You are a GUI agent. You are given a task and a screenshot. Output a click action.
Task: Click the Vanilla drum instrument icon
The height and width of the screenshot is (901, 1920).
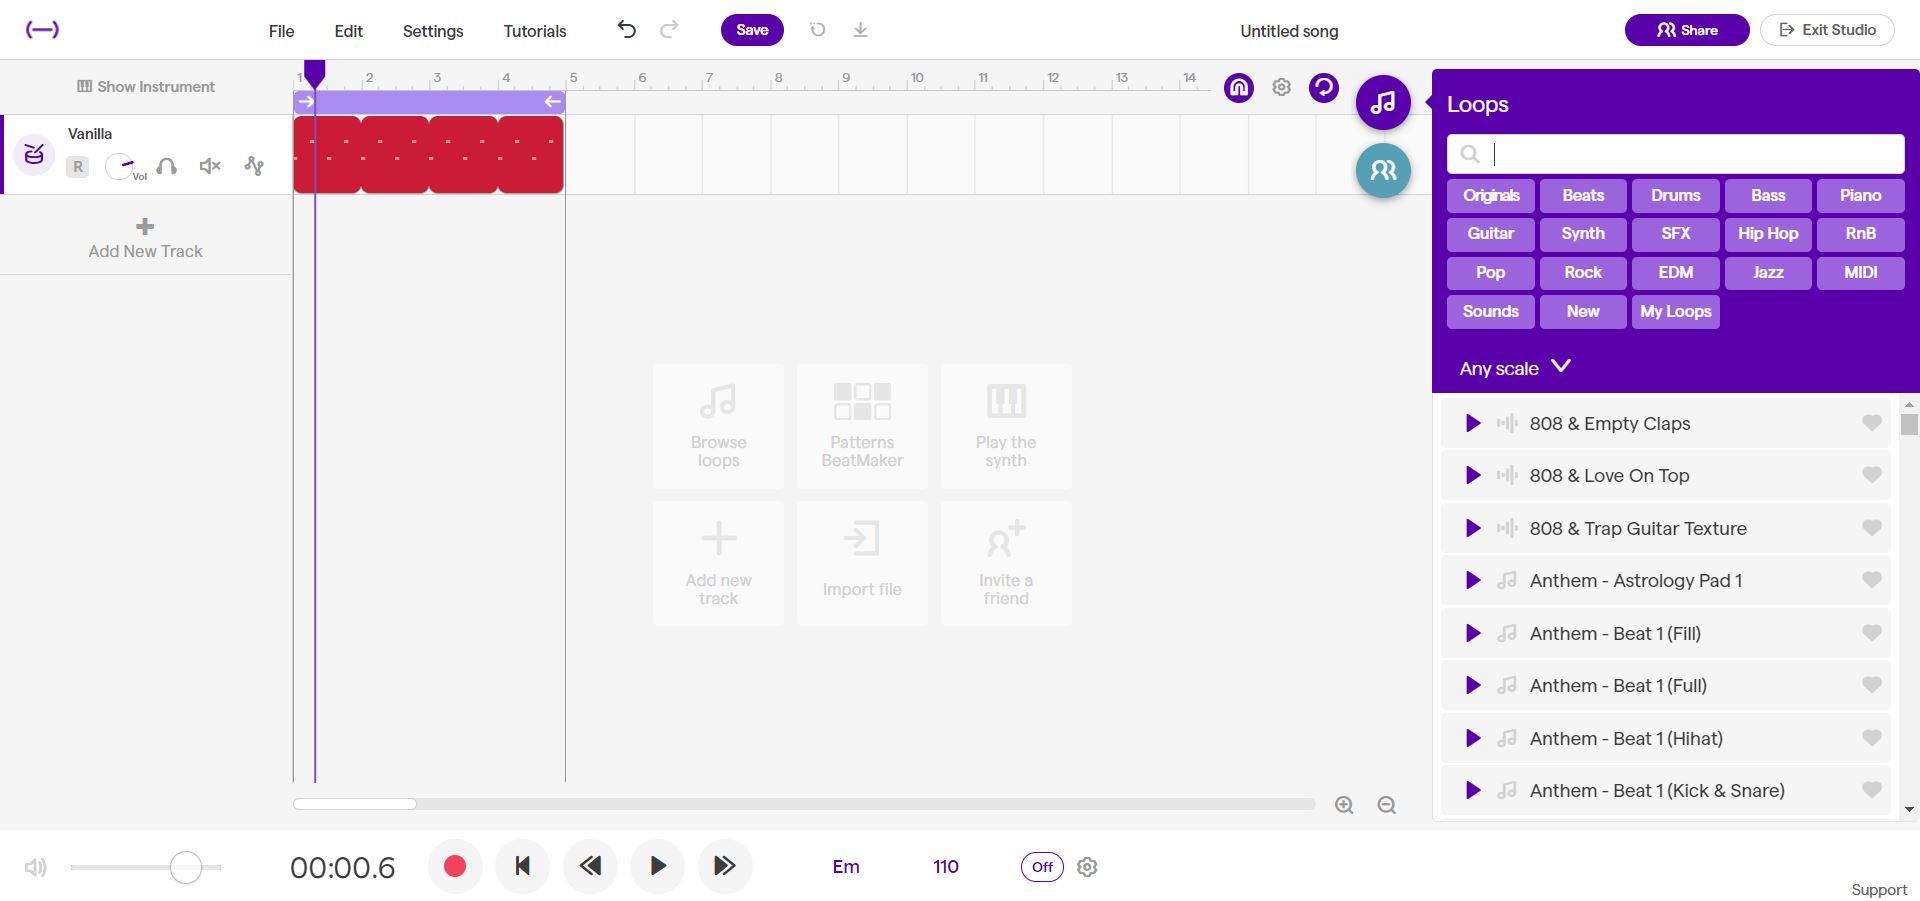pos(34,155)
